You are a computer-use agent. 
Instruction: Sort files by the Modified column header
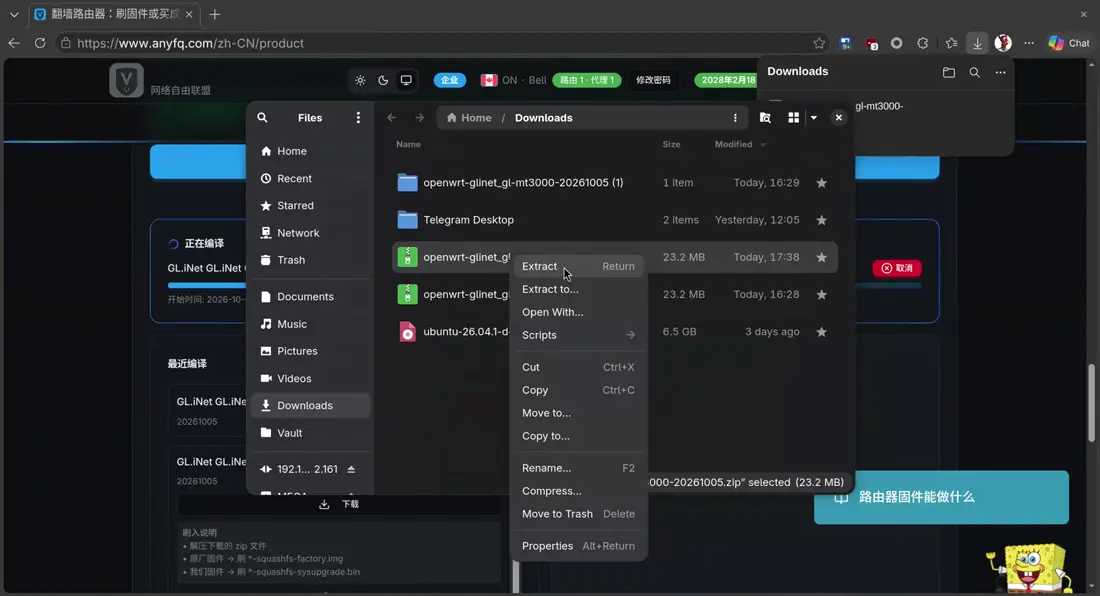pos(740,144)
